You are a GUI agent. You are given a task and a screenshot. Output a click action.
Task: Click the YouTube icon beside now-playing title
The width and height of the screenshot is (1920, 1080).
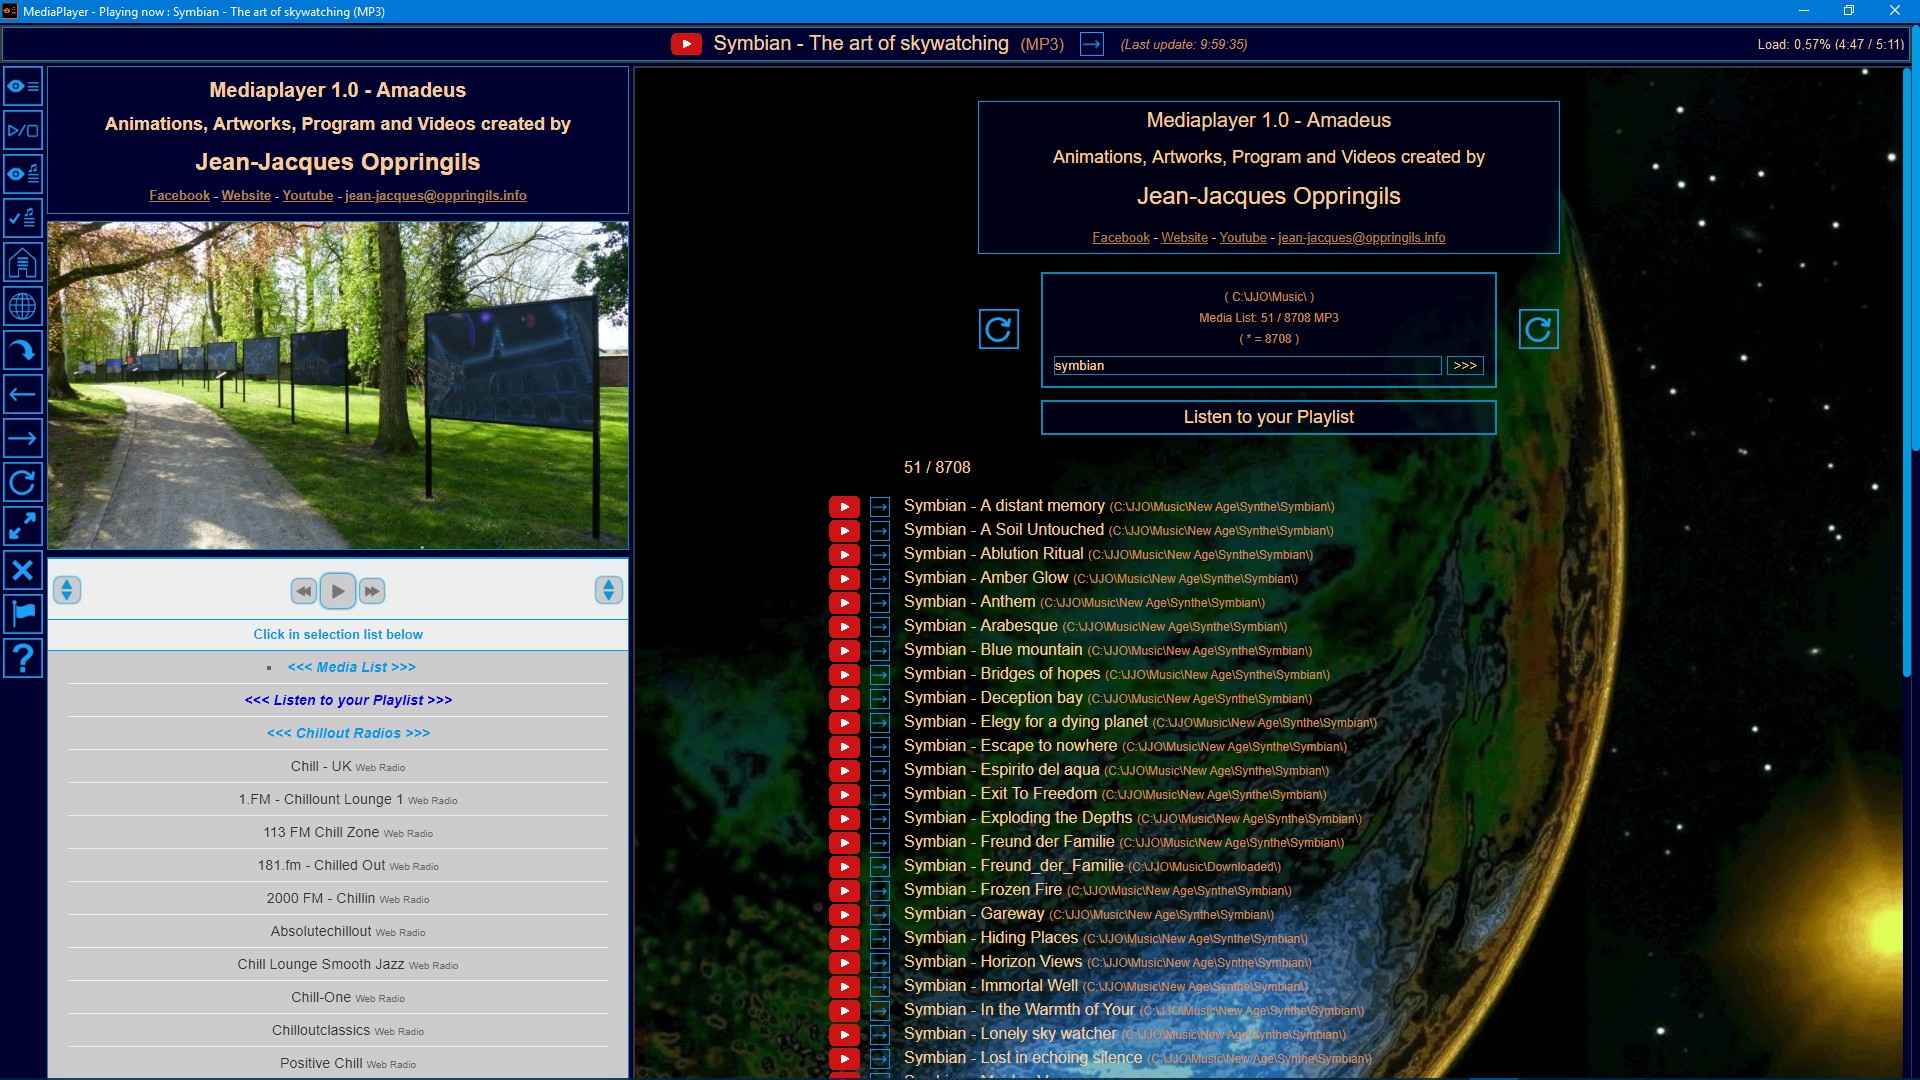click(x=686, y=44)
